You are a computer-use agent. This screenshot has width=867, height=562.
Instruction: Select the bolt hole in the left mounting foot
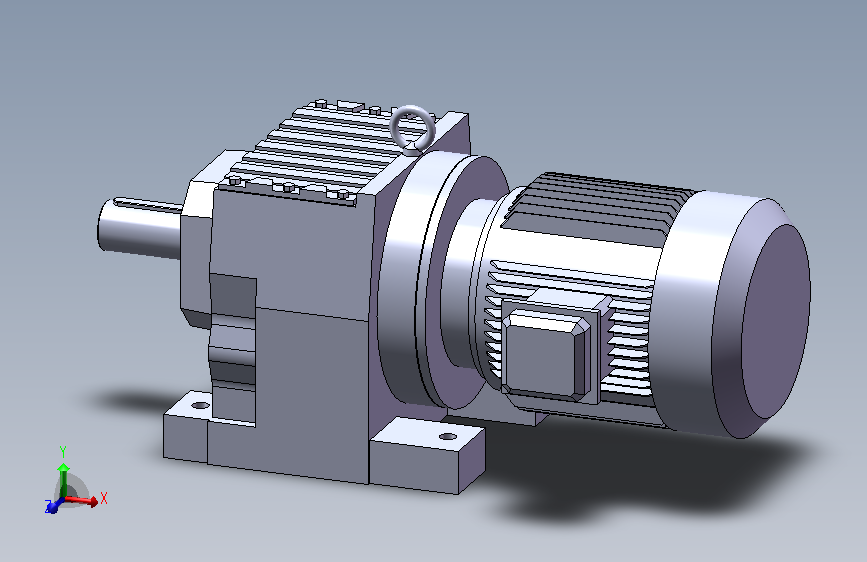(x=200, y=405)
